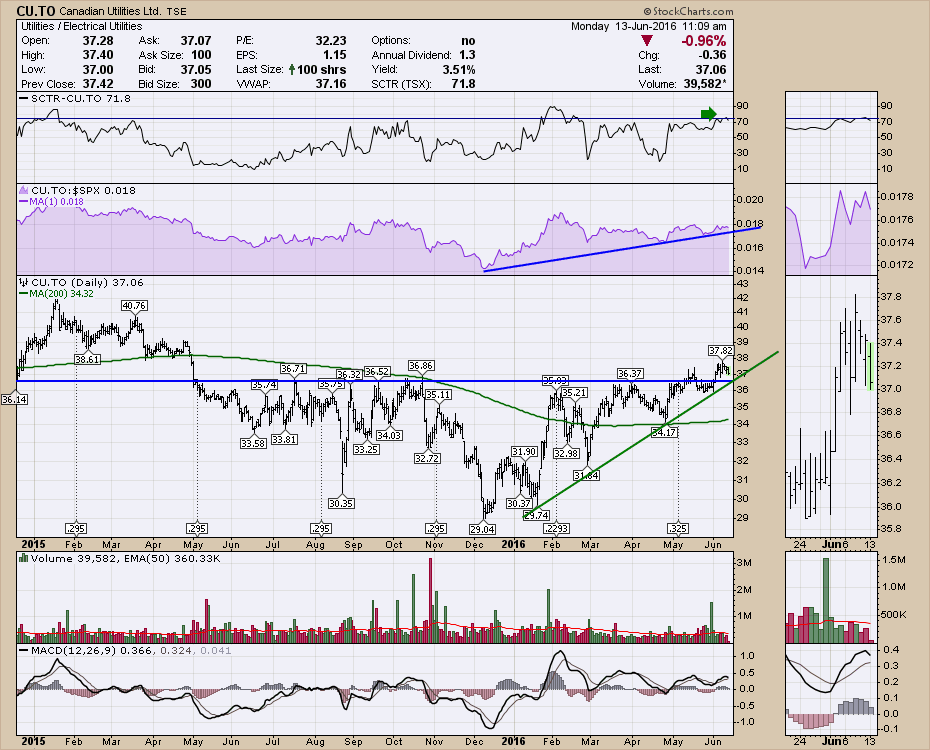Click the High price value 37.40
This screenshot has width=930, height=750.
[98, 55]
